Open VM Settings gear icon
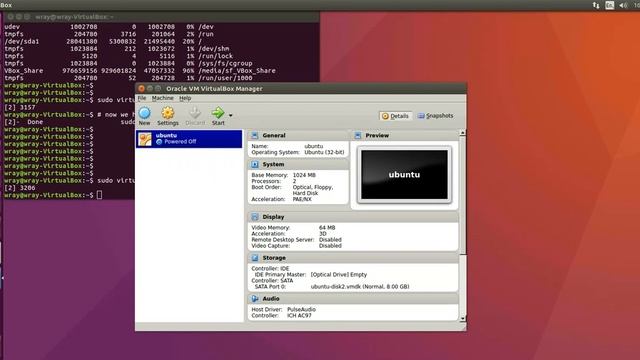The image size is (640, 360). click(x=168, y=113)
